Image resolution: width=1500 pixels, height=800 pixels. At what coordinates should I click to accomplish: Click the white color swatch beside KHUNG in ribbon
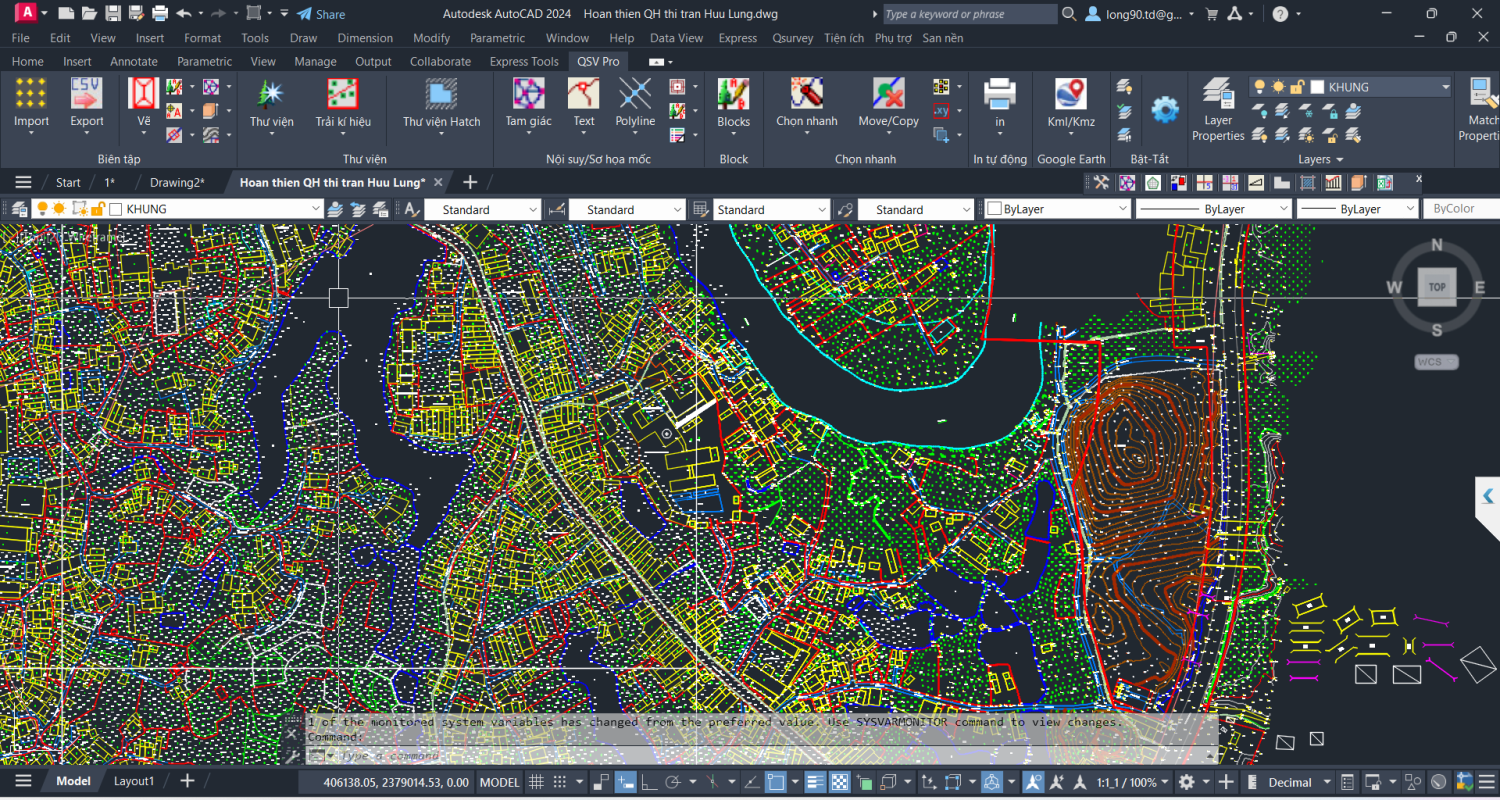[1317, 87]
